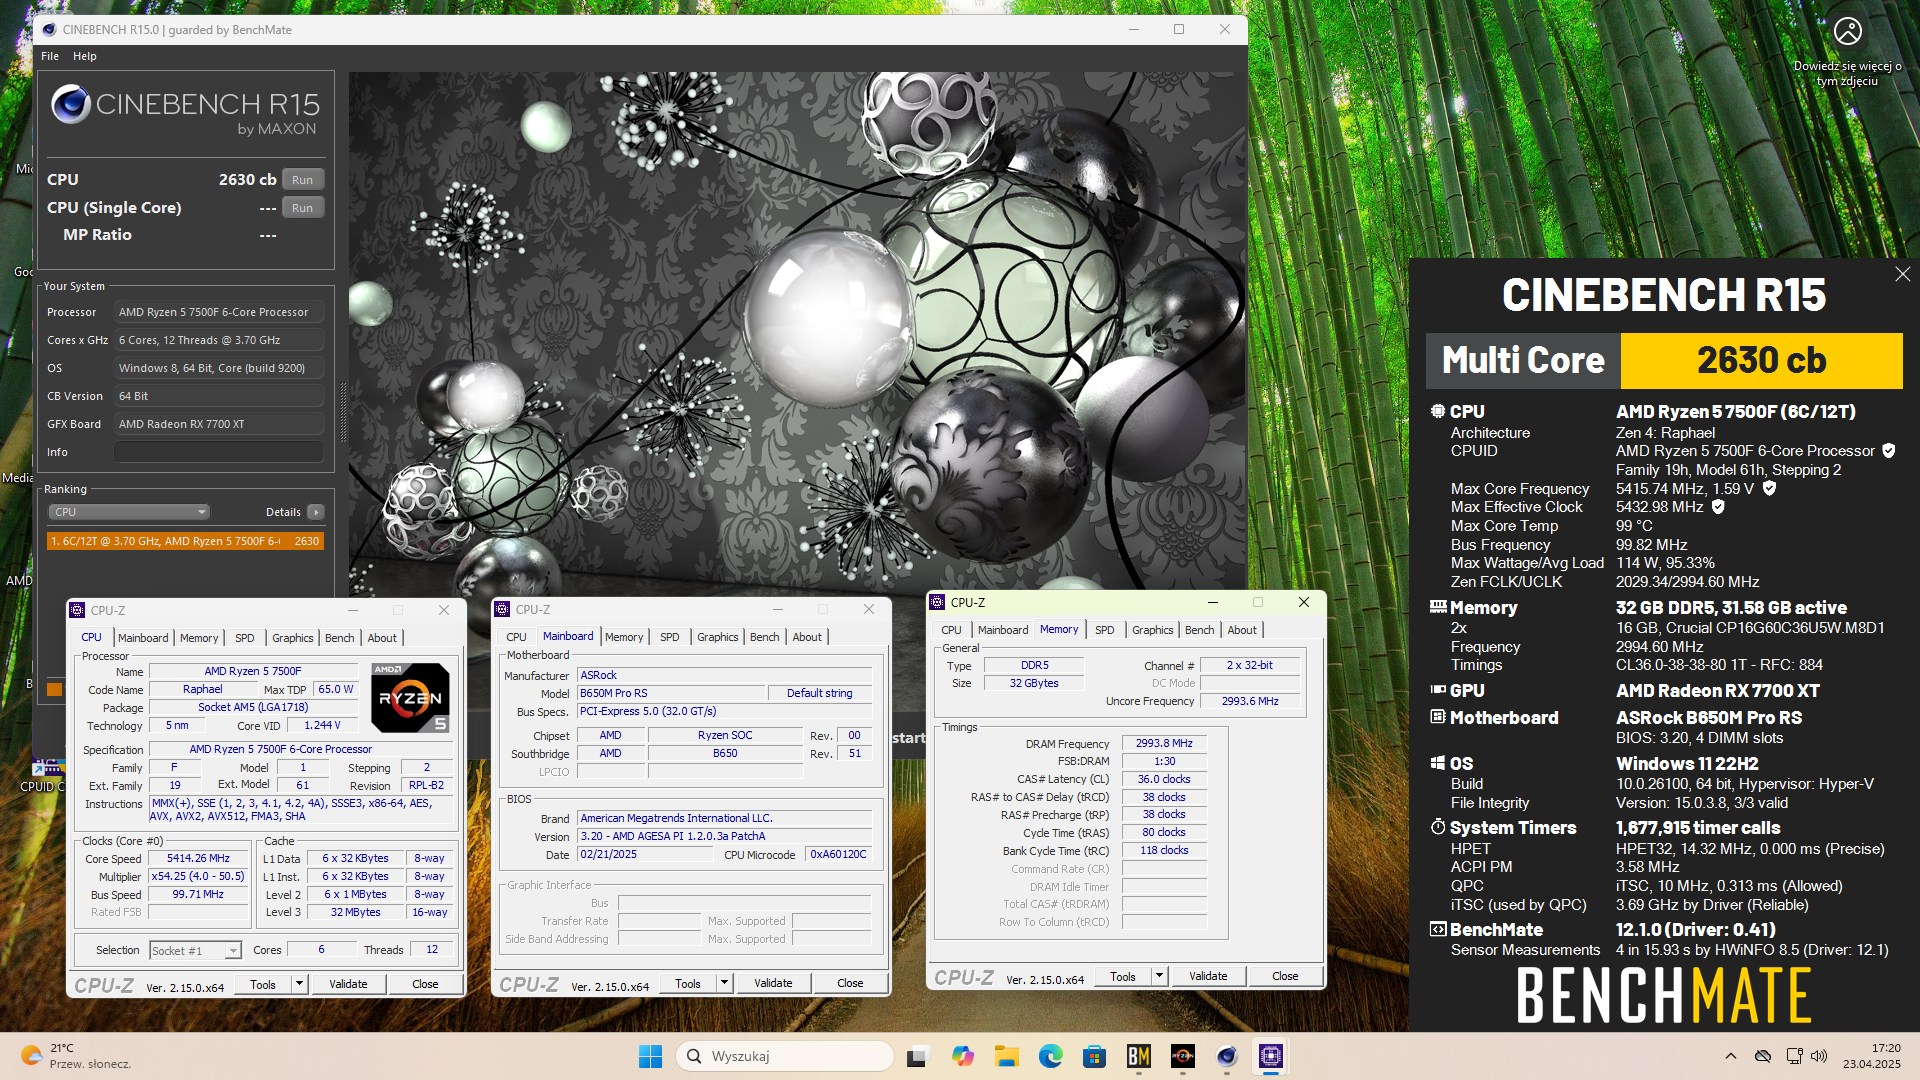The image size is (1920, 1080).
Task: Open volume control in system tray
Action: pos(1819,1056)
